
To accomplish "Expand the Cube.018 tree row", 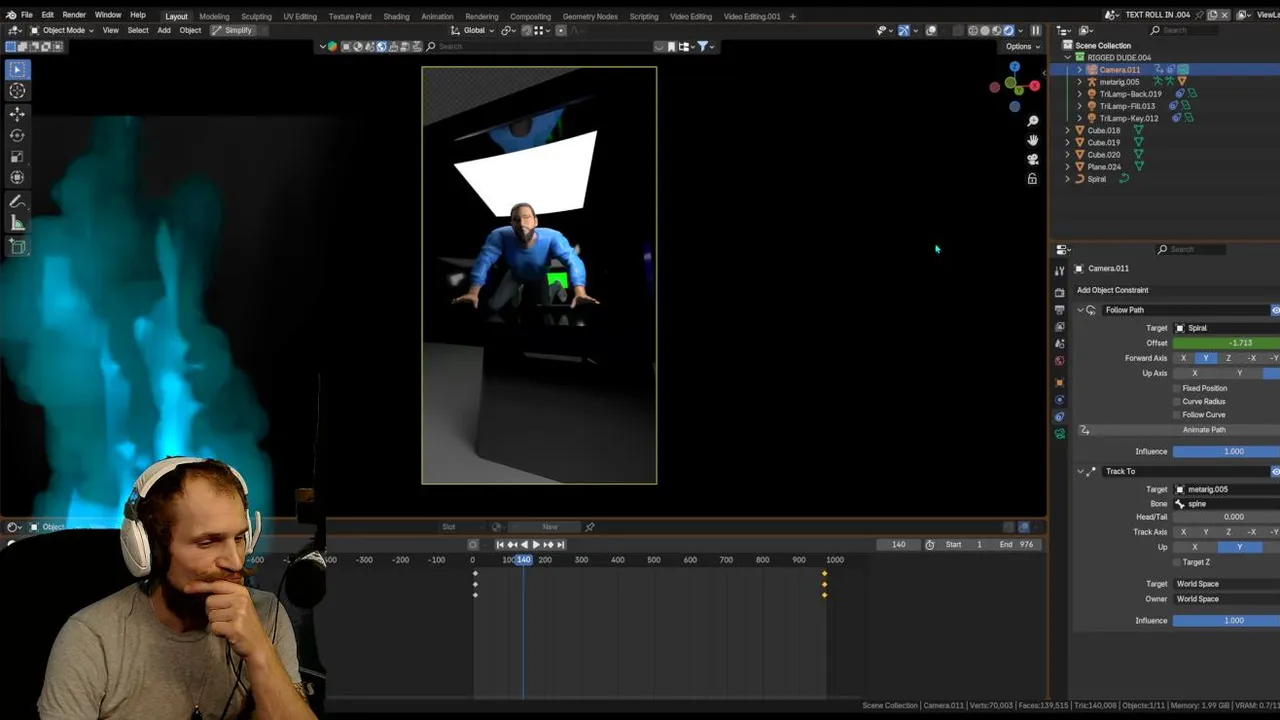I will tap(1067, 130).
